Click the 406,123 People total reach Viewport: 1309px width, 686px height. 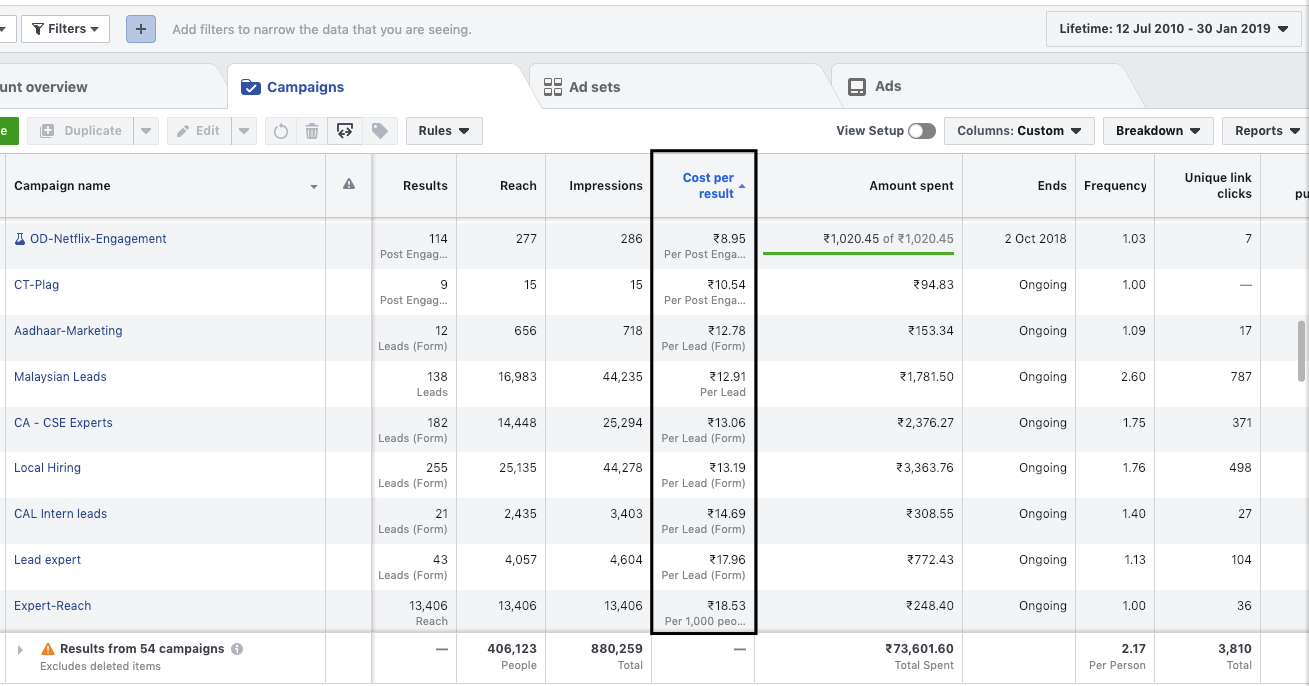tap(512, 649)
